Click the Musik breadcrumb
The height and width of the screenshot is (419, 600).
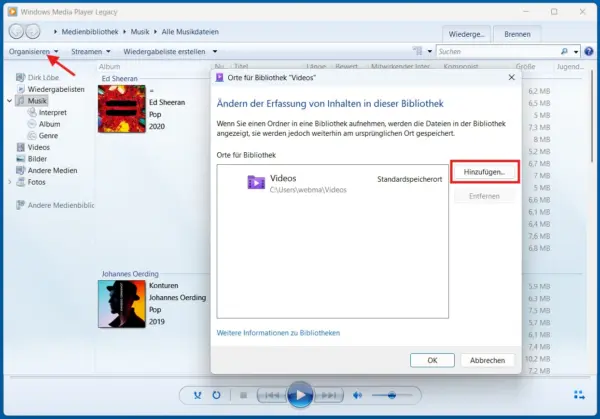[140, 32]
